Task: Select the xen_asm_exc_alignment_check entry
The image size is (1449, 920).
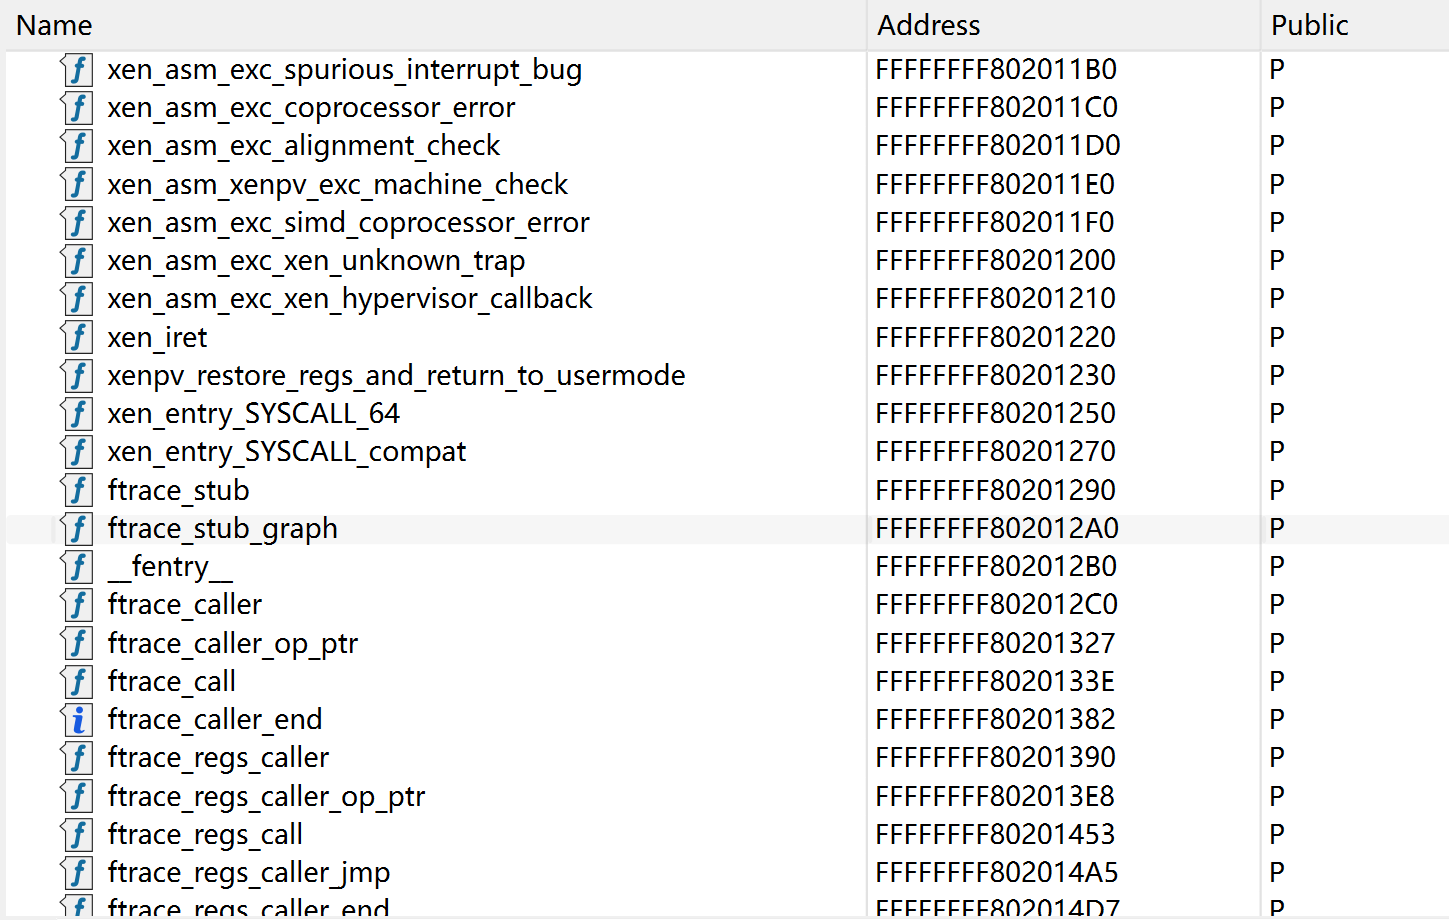Action: click(x=303, y=146)
